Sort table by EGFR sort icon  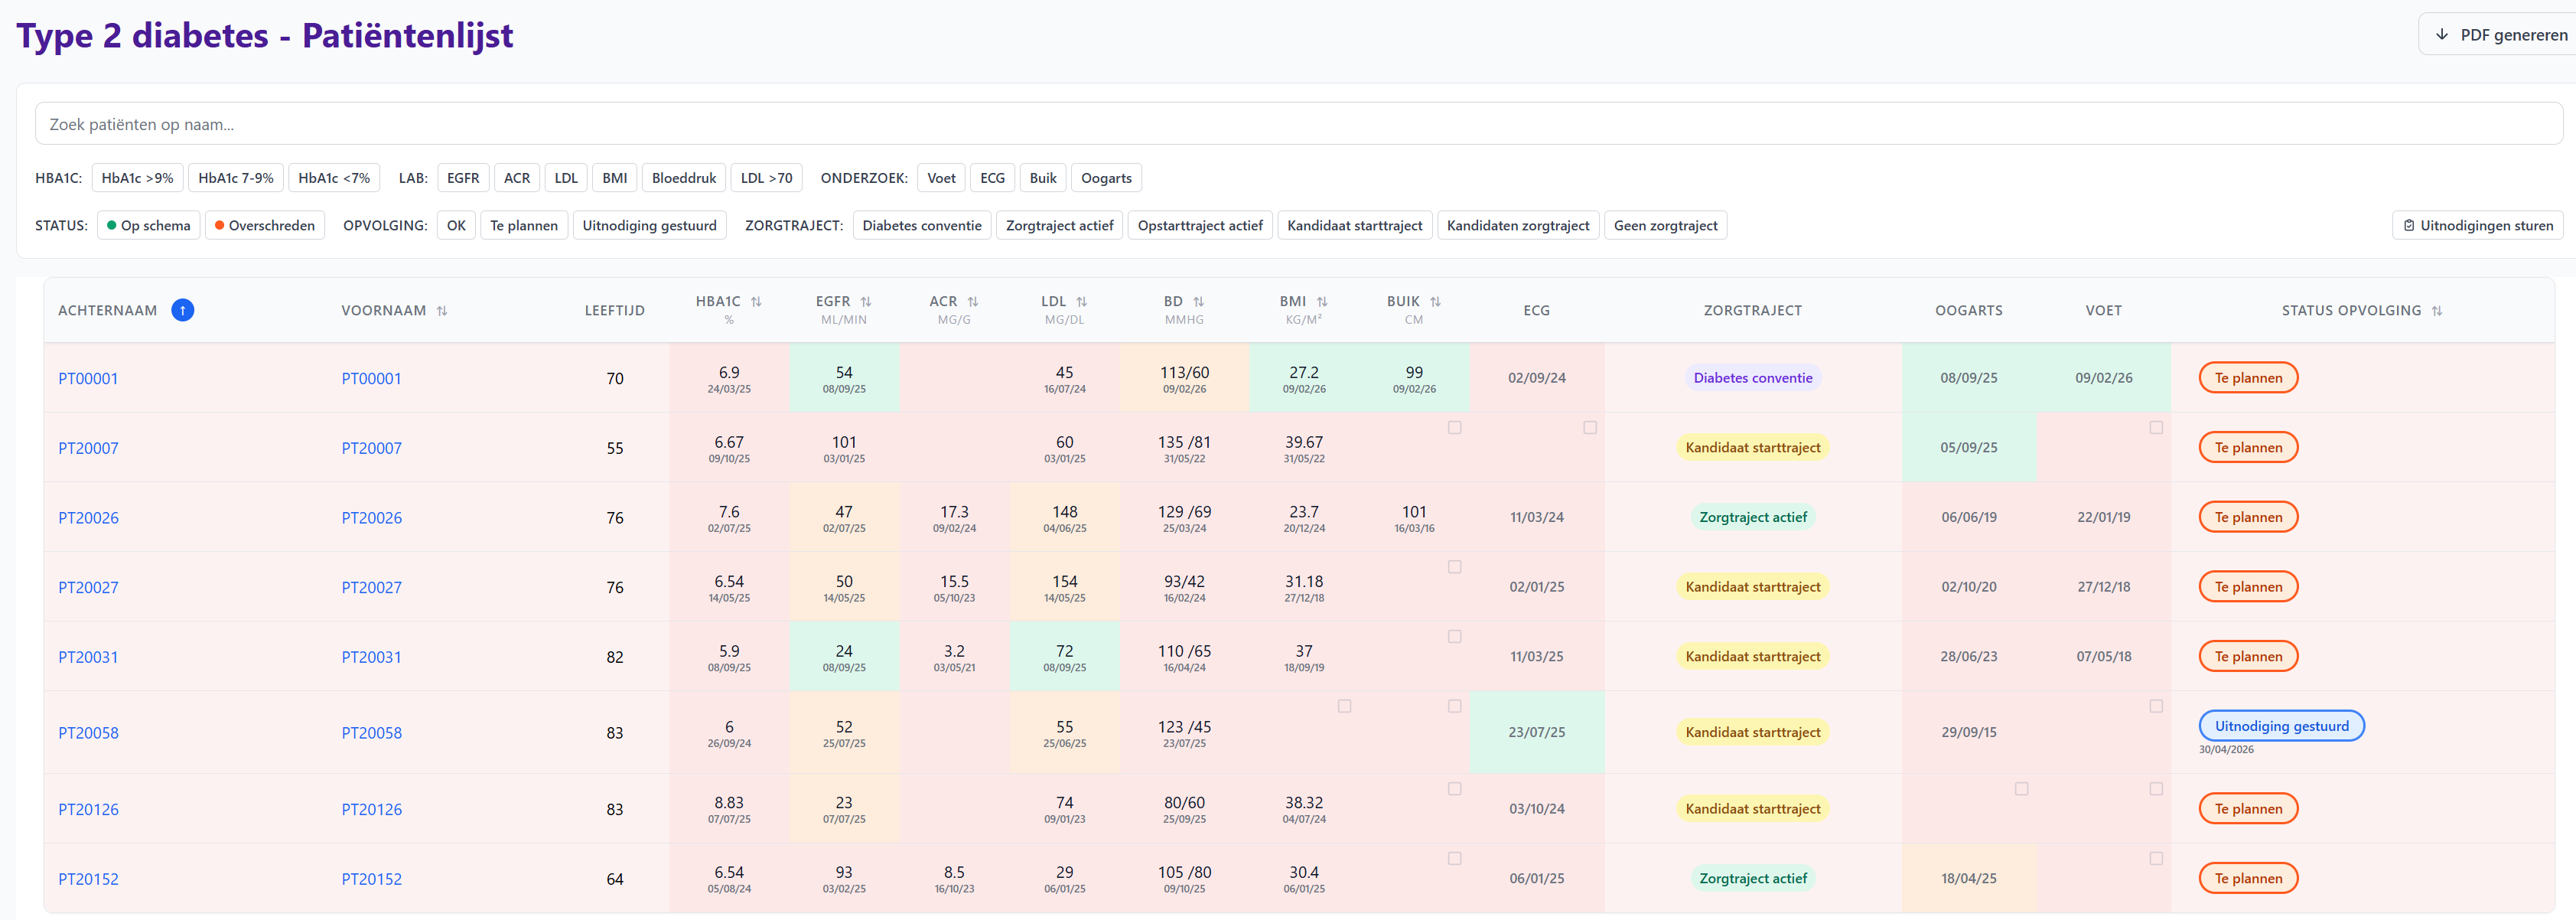[x=866, y=302]
